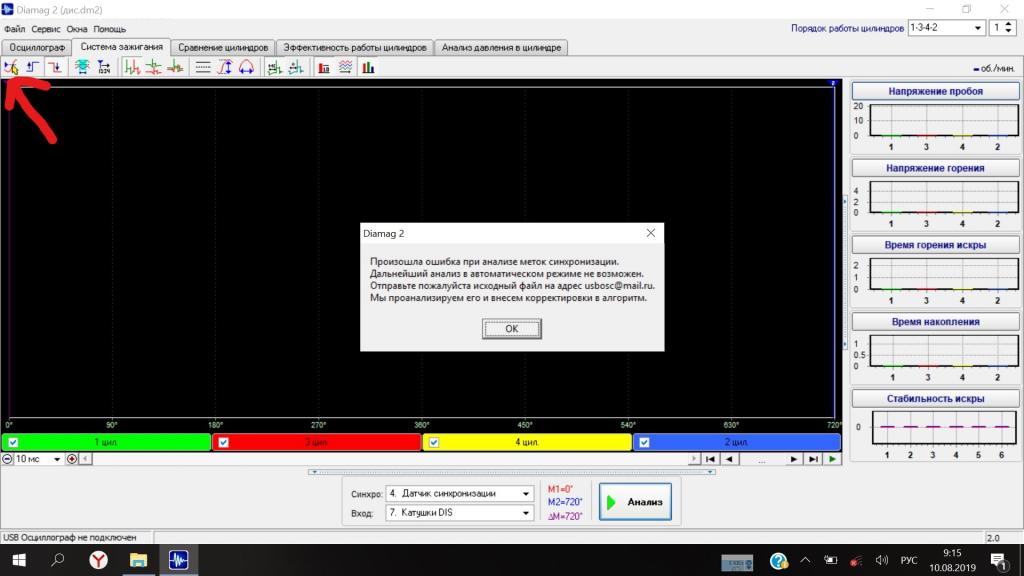Open the Эффективность работы цилиндров tab
1024x576 pixels.
click(355, 48)
